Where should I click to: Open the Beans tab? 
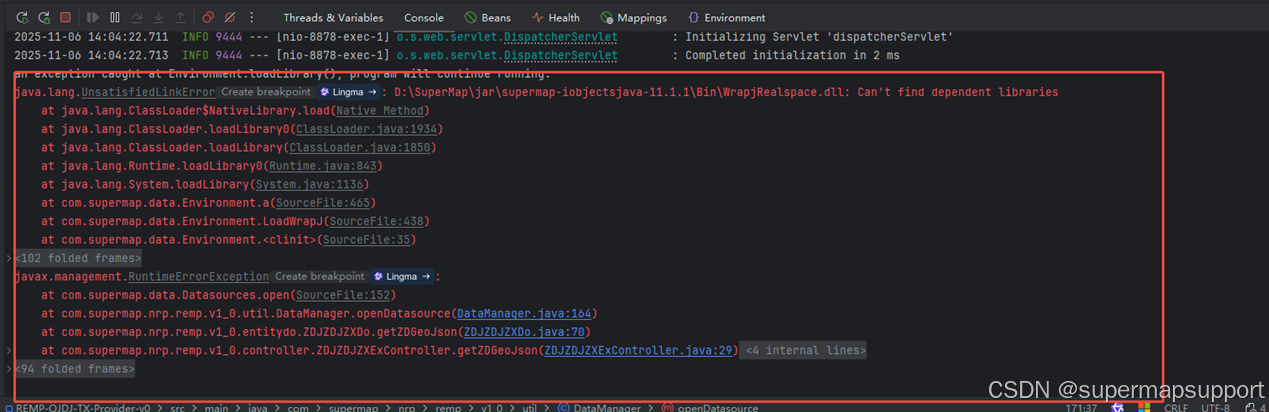[489, 17]
